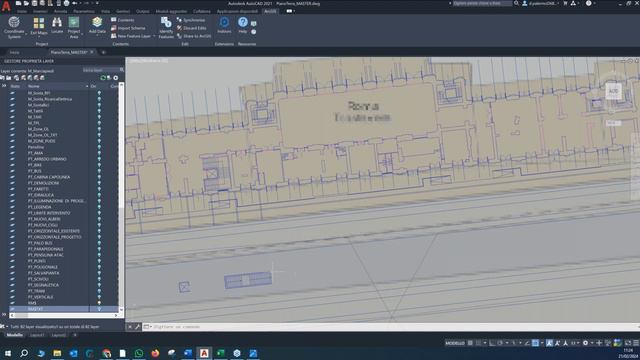Screen dimensions: 640x360
Task: Click the layer filter search icon
Action: 122,70
